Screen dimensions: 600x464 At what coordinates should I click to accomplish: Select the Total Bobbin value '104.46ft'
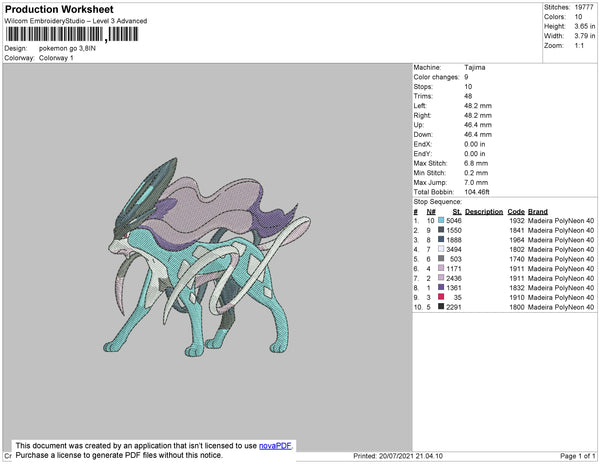477,192
